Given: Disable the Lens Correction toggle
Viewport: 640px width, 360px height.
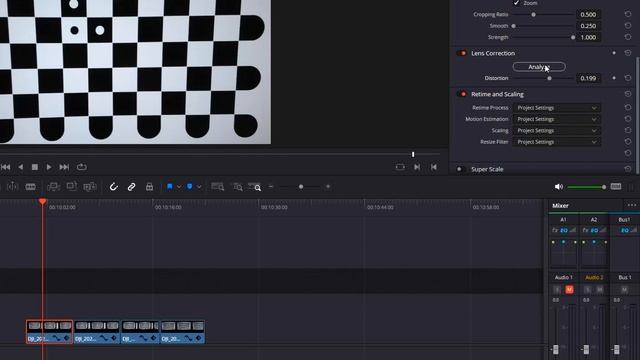Looking at the screenshot, I should 462,53.
